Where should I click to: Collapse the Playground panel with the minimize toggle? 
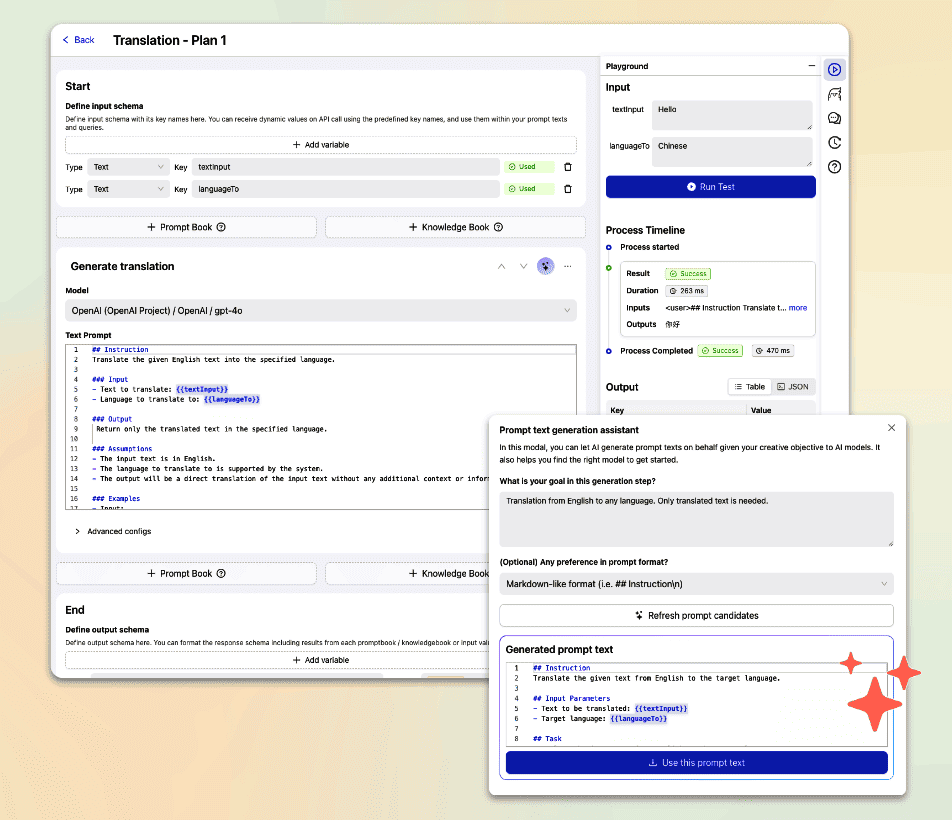(x=812, y=65)
